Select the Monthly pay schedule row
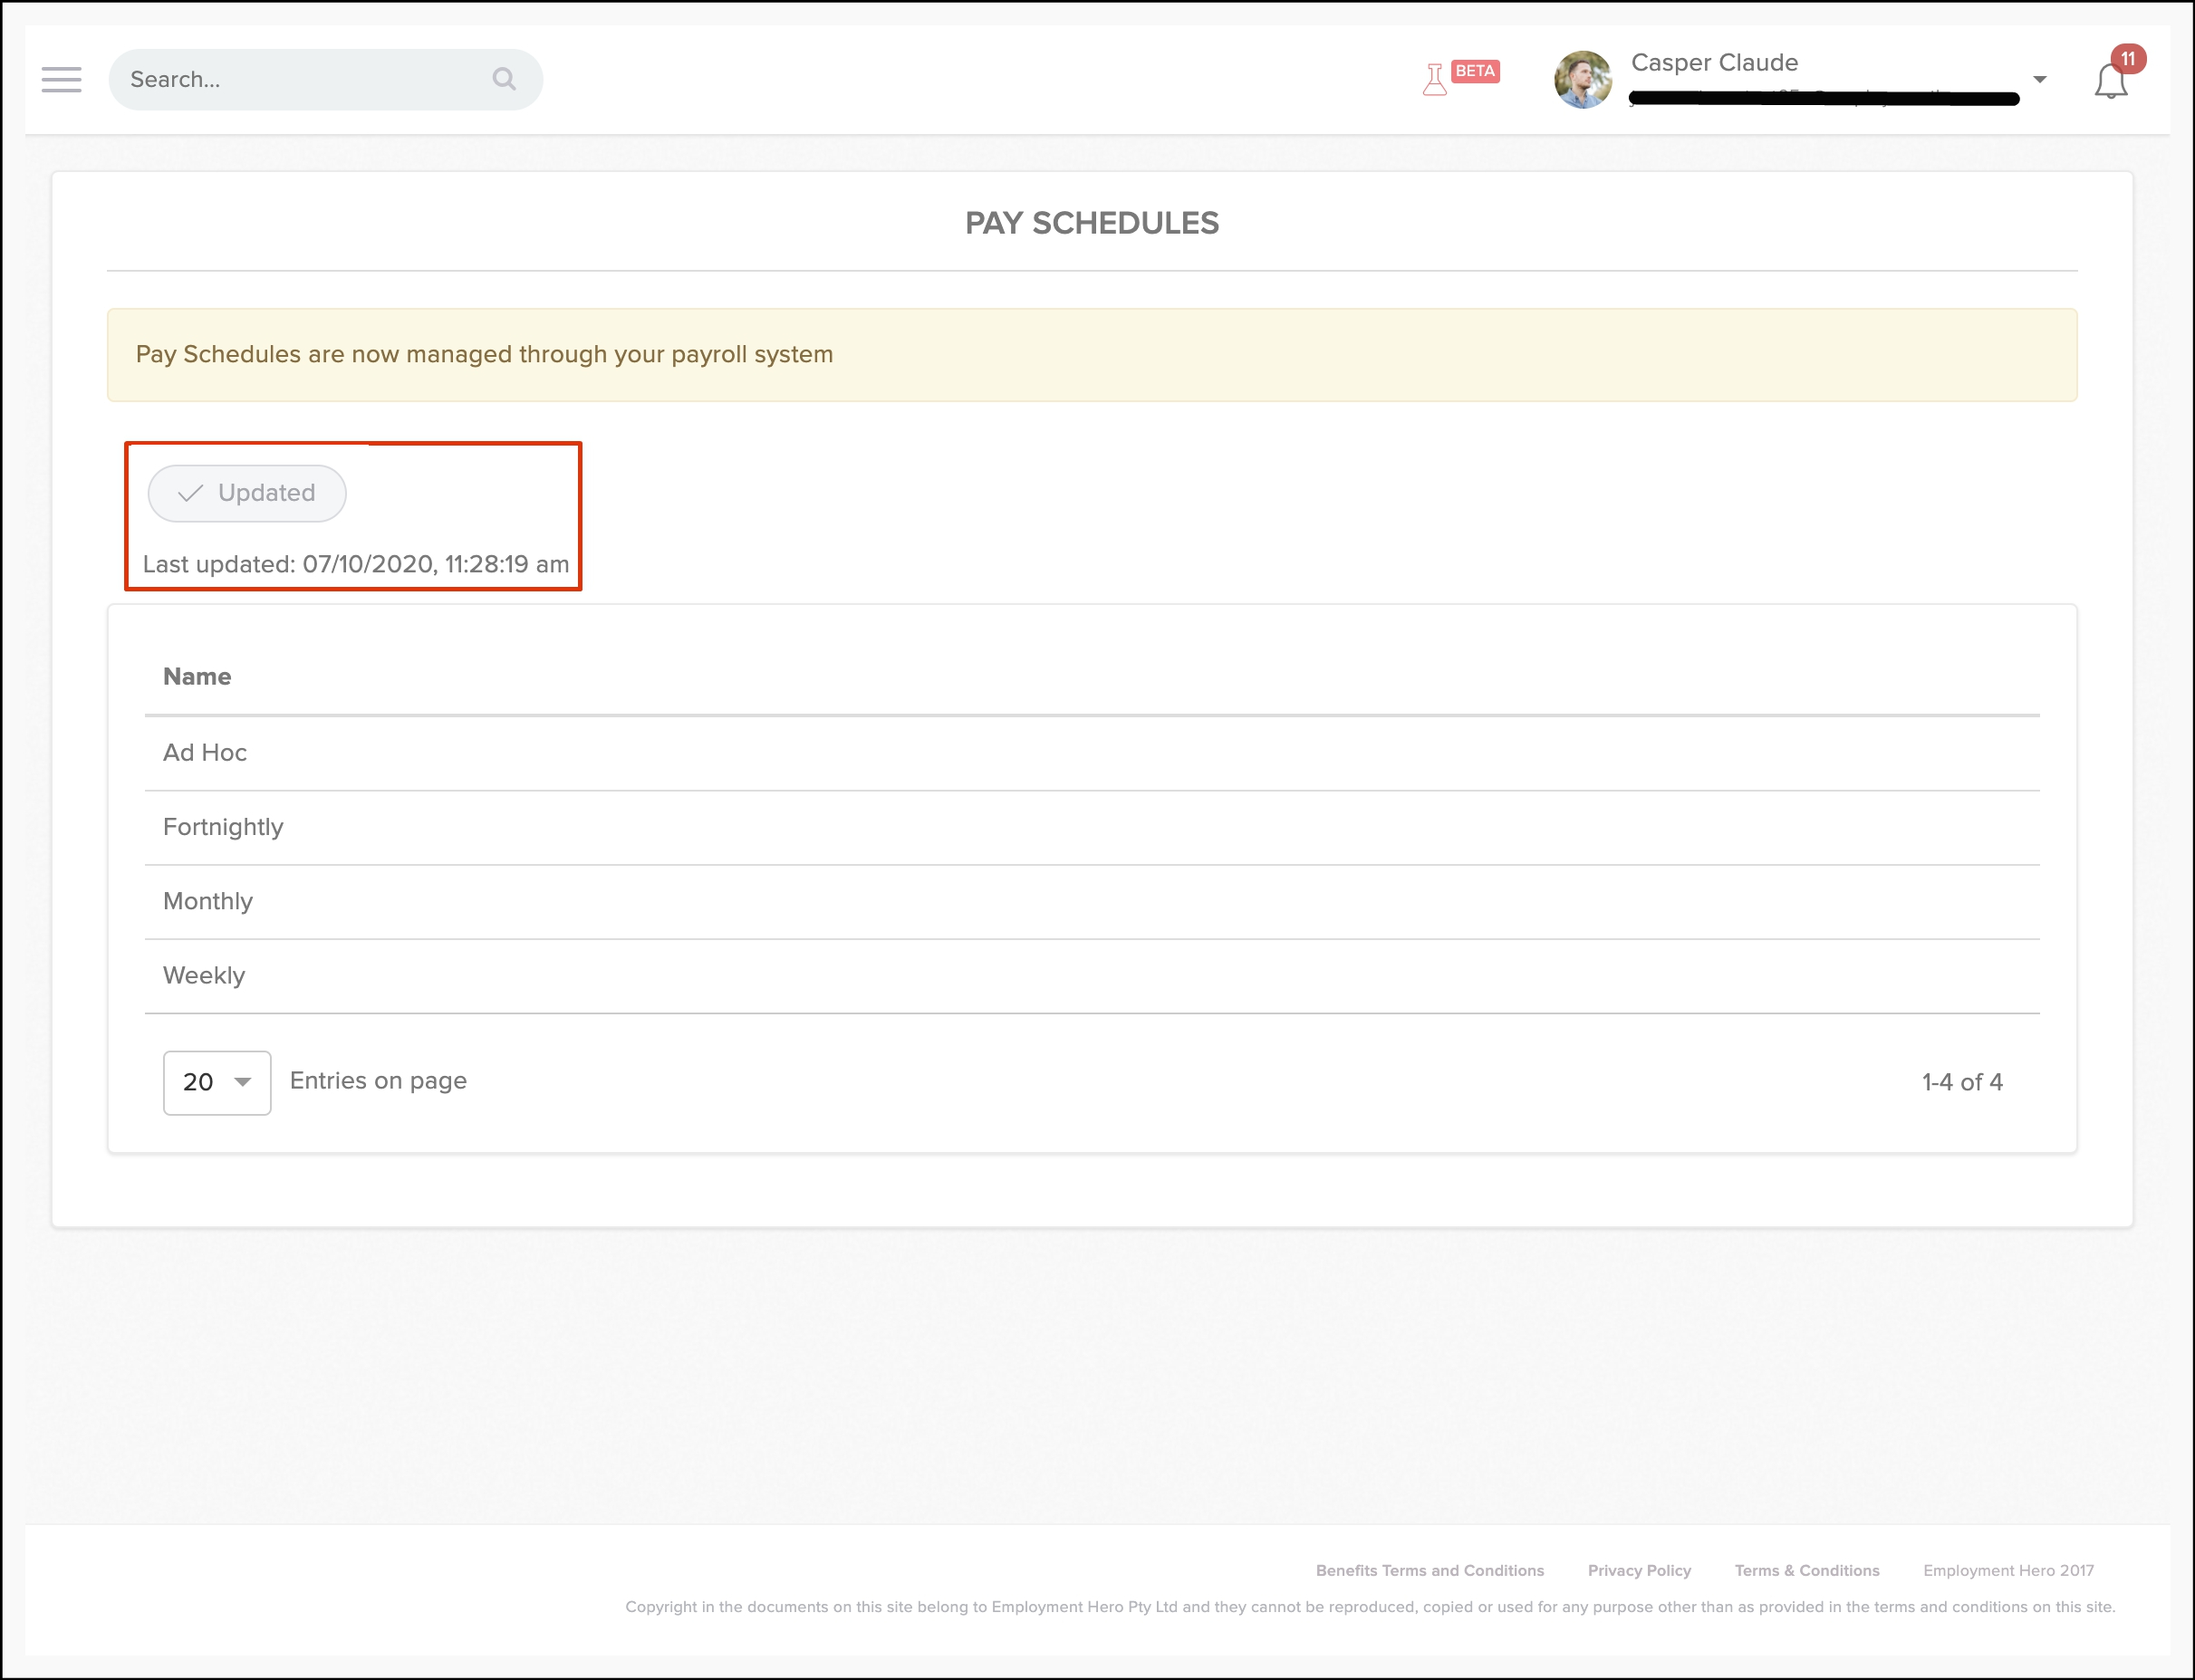The image size is (2195, 1680). (x=208, y=901)
